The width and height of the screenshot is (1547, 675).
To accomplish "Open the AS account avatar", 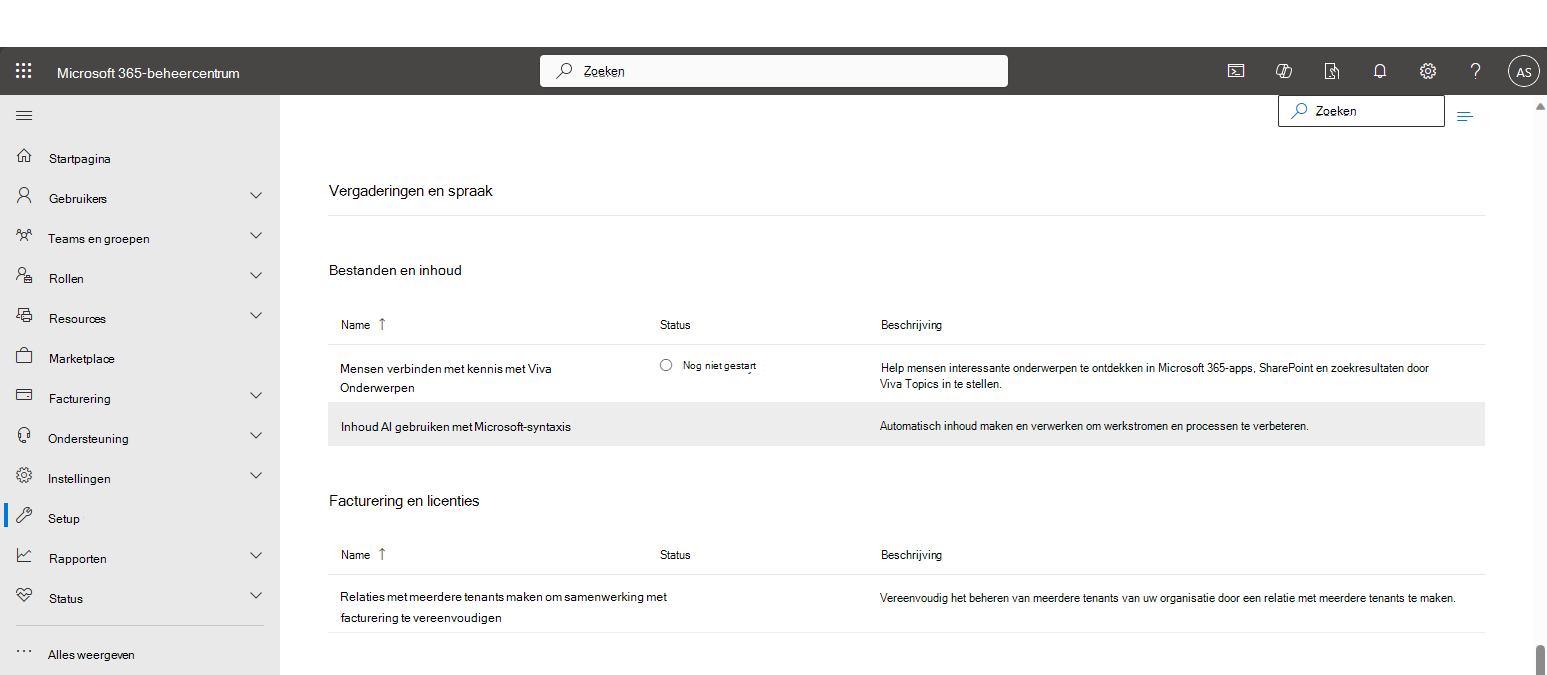I will [1523, 71].
